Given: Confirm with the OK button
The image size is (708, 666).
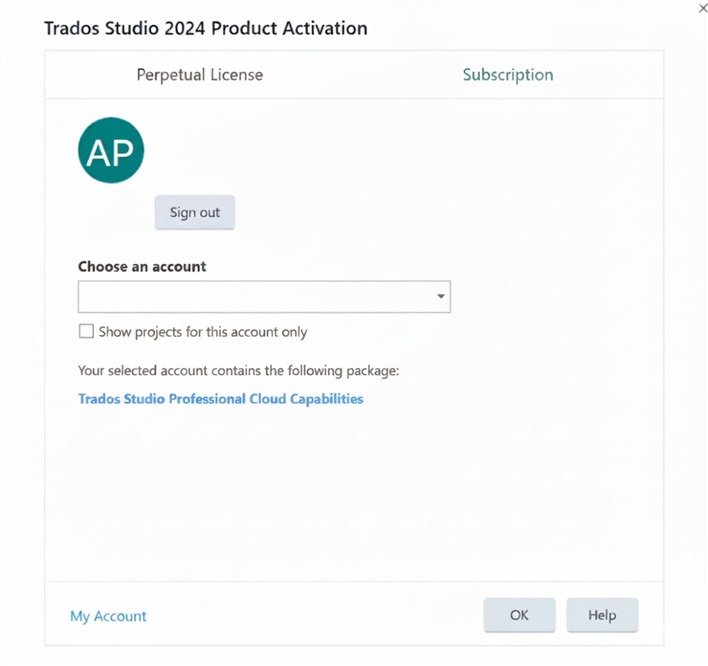Looking at the screenshot, I should coord(519,615).
